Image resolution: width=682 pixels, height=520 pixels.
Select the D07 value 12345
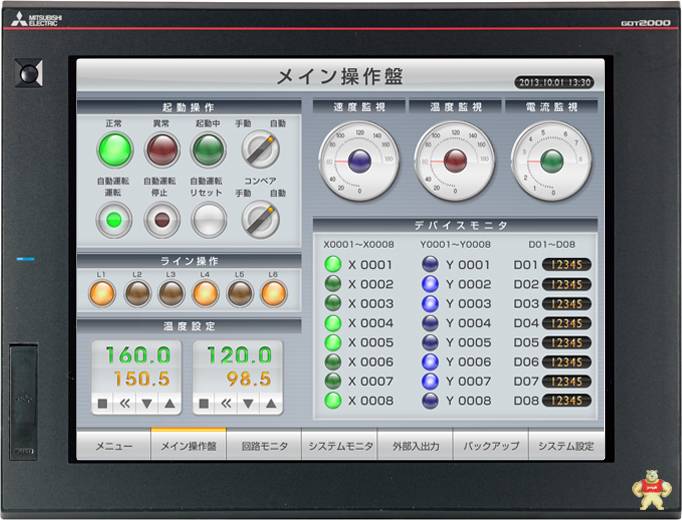[x=567, y=381]
